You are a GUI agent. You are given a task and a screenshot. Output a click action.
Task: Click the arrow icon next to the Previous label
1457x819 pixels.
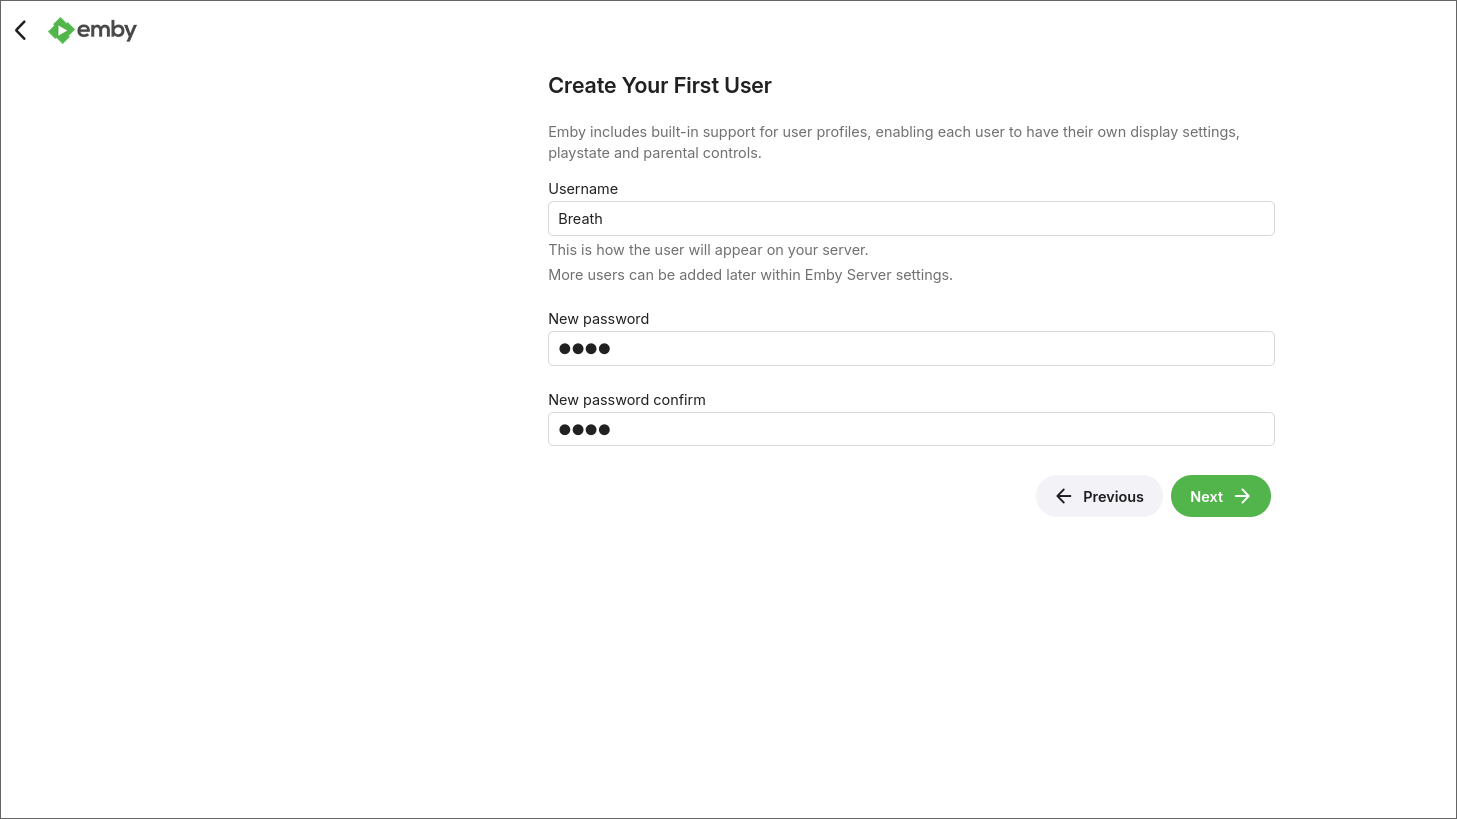(1063, 496)
